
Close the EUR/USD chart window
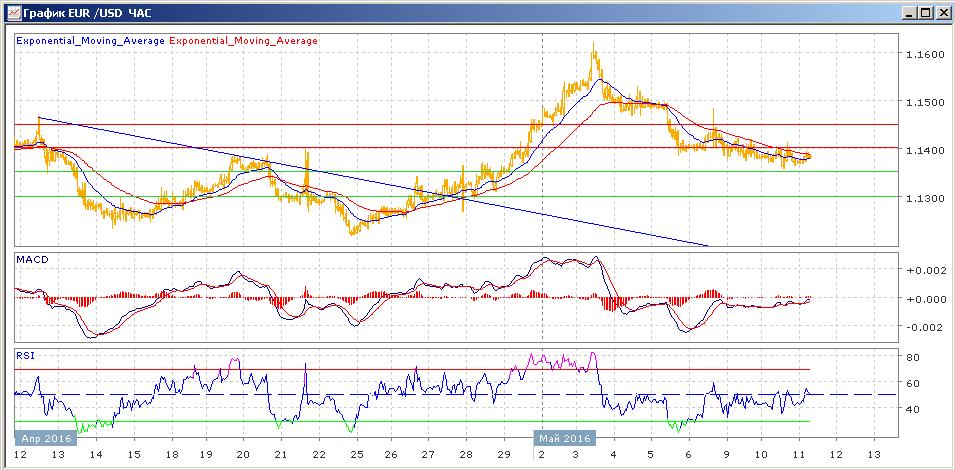(941, 13)
